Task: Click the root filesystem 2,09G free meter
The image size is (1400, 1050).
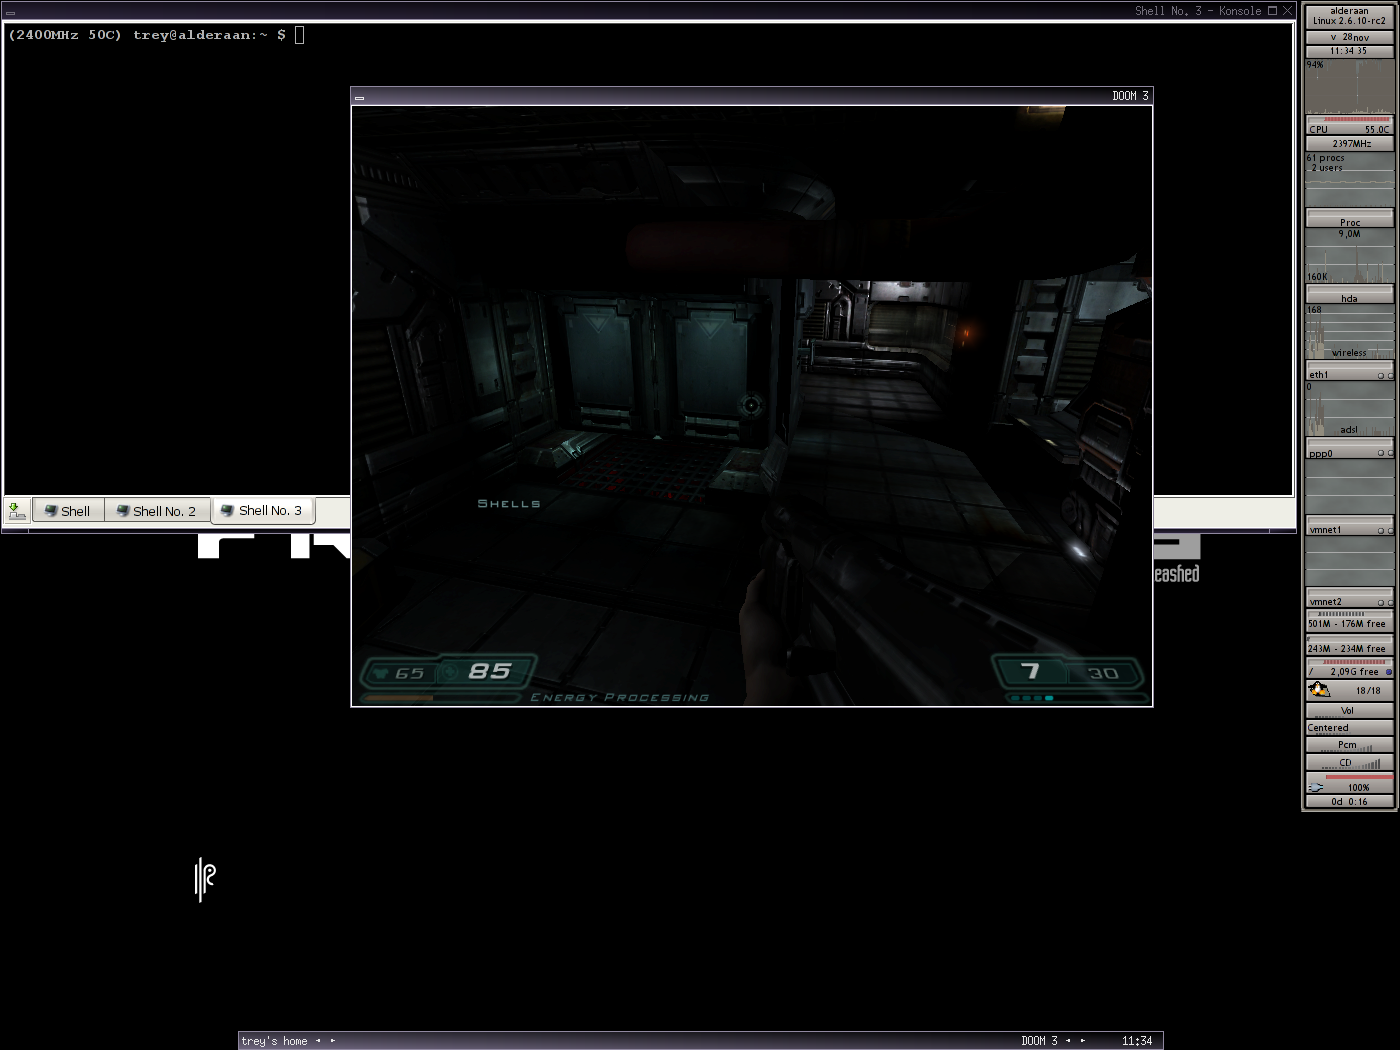Action: 1349,669
